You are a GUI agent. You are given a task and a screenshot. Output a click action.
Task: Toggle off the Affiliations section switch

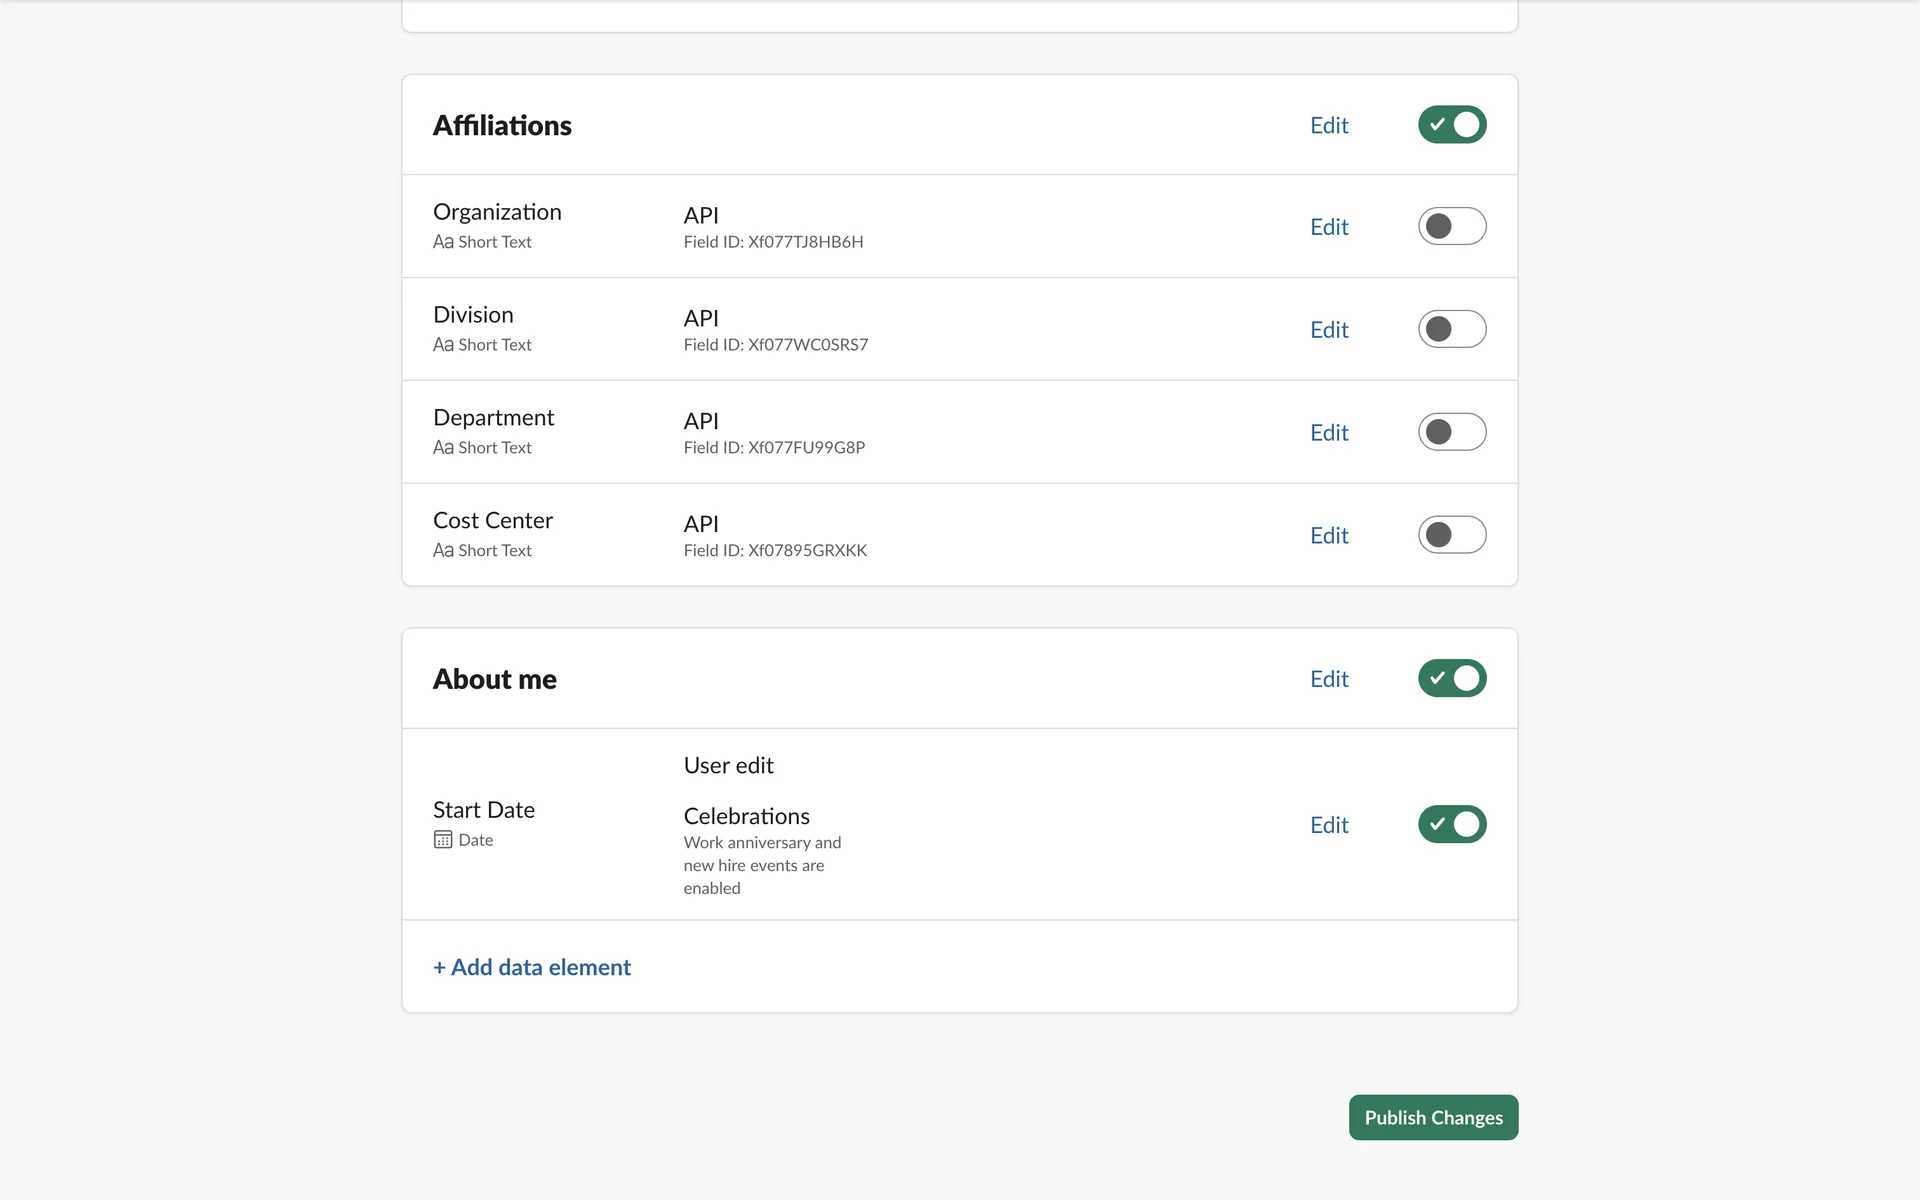coord(1451,125)
